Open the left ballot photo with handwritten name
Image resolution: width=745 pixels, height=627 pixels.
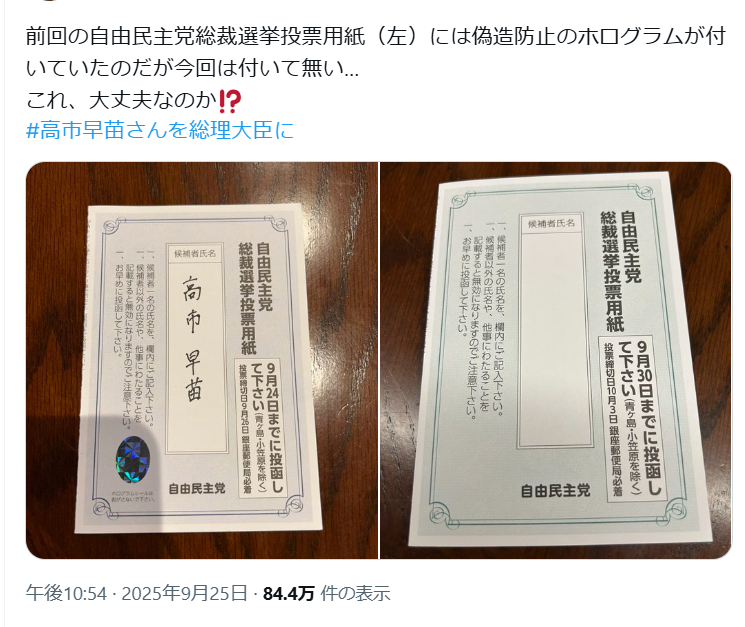coord(201,360)
